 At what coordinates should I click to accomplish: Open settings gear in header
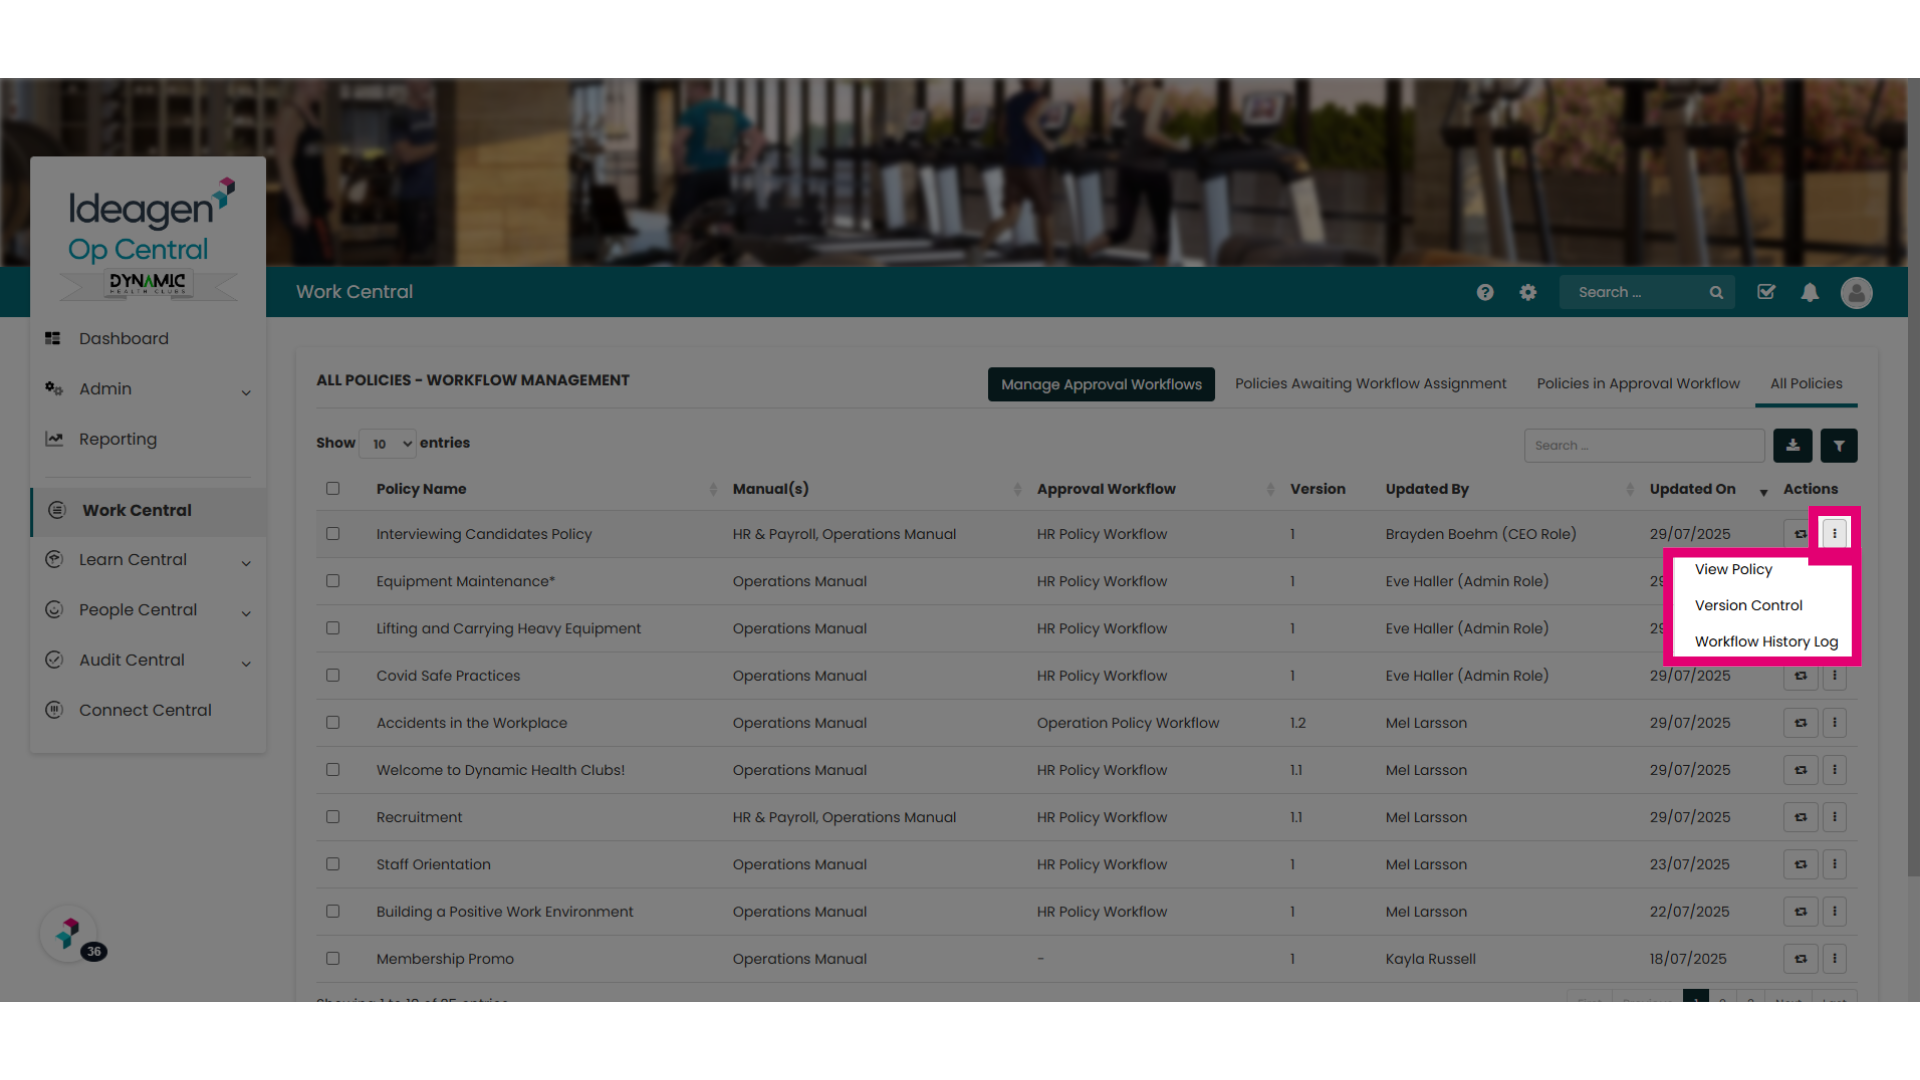(1528, 292)
